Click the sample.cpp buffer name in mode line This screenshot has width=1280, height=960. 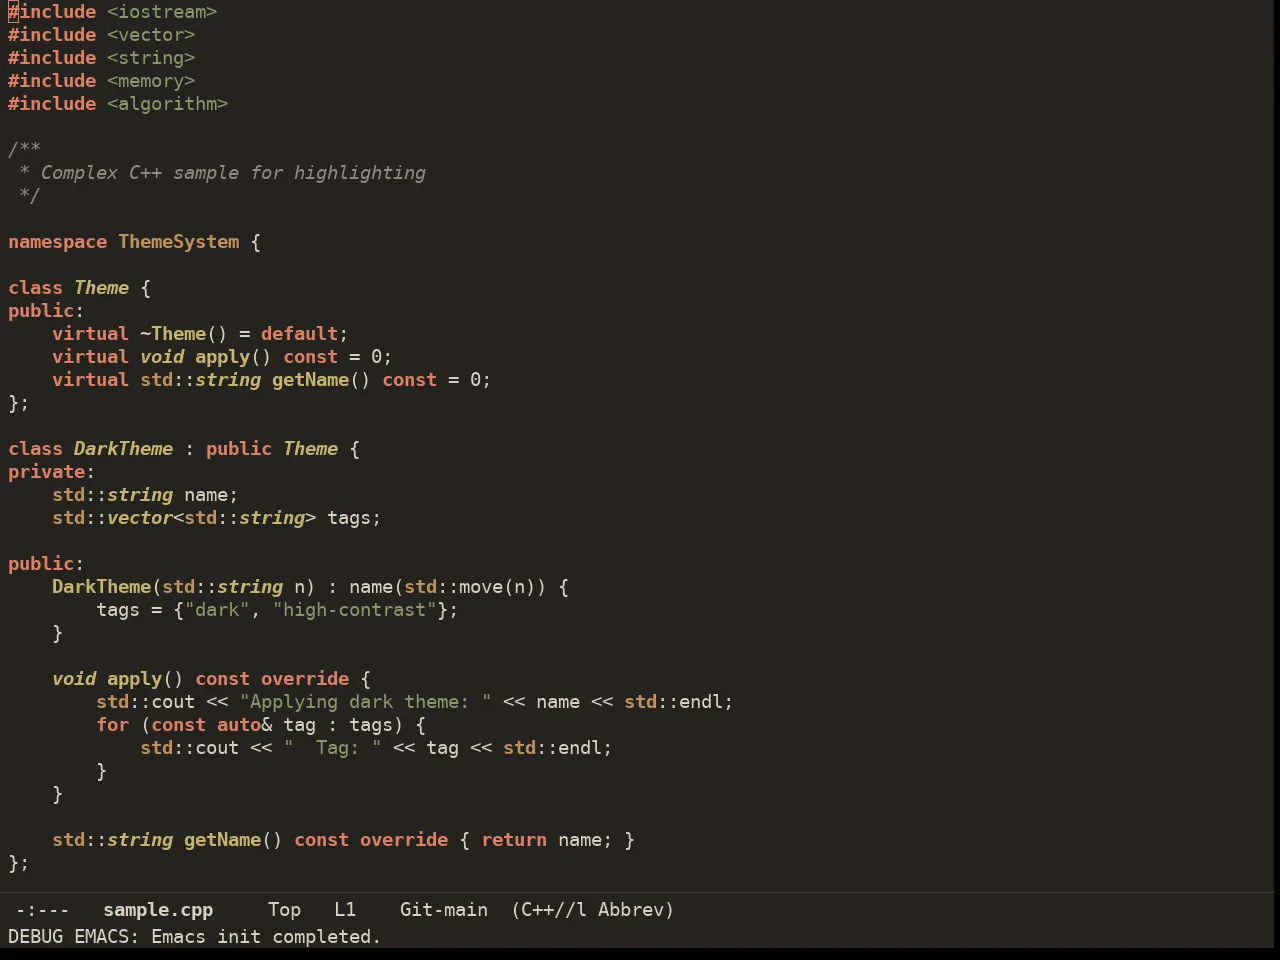[x=158, y=910]
